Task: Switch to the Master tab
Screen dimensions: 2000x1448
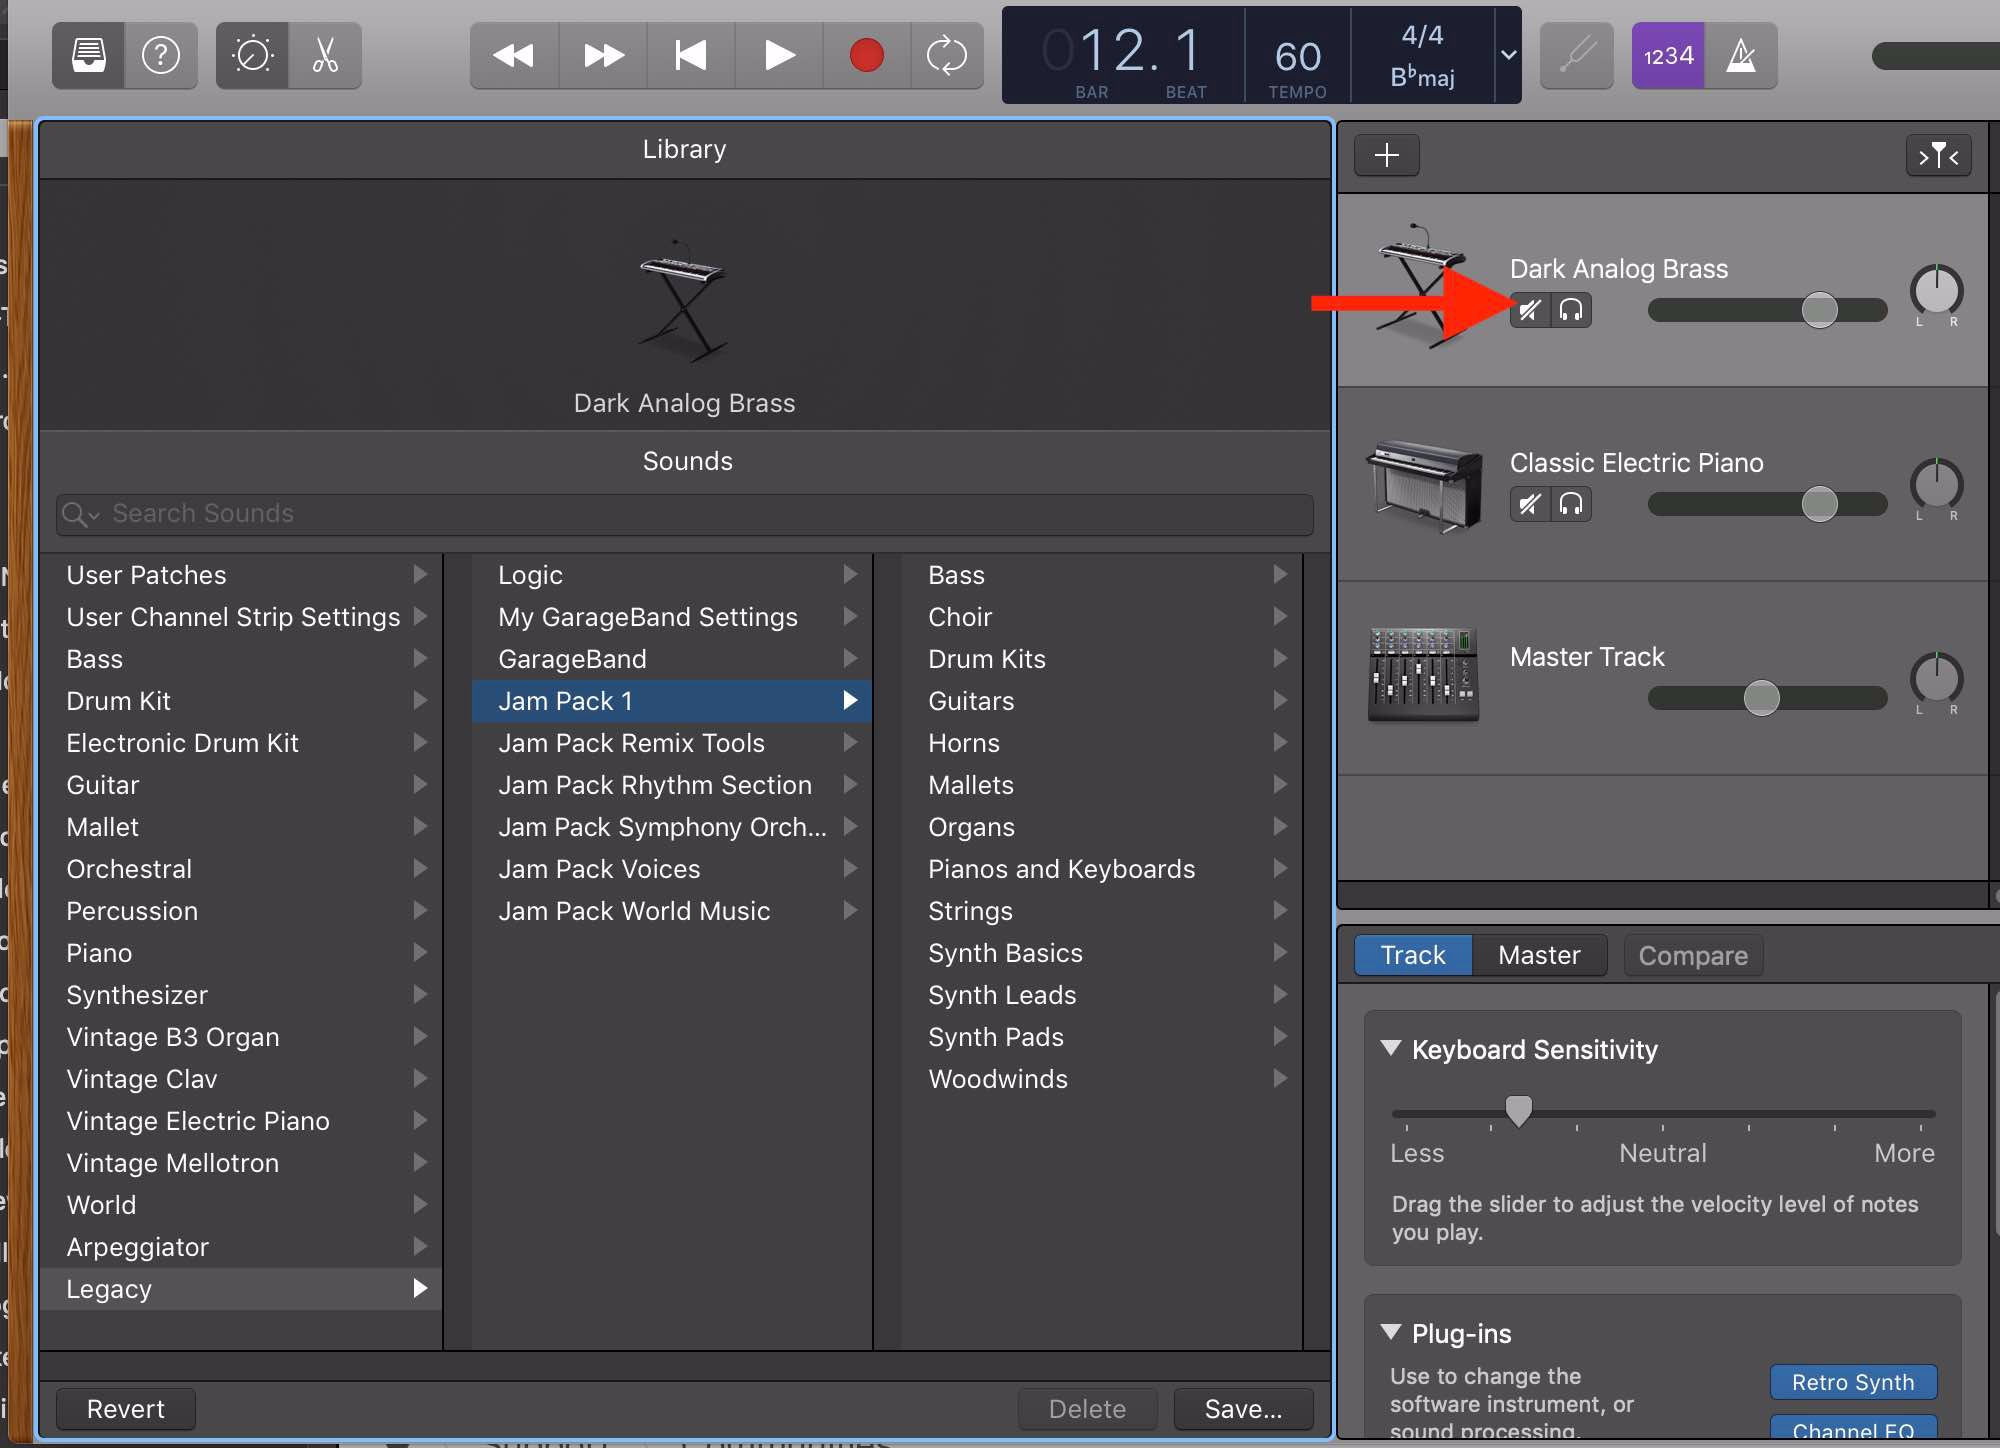Action: 1539,955
